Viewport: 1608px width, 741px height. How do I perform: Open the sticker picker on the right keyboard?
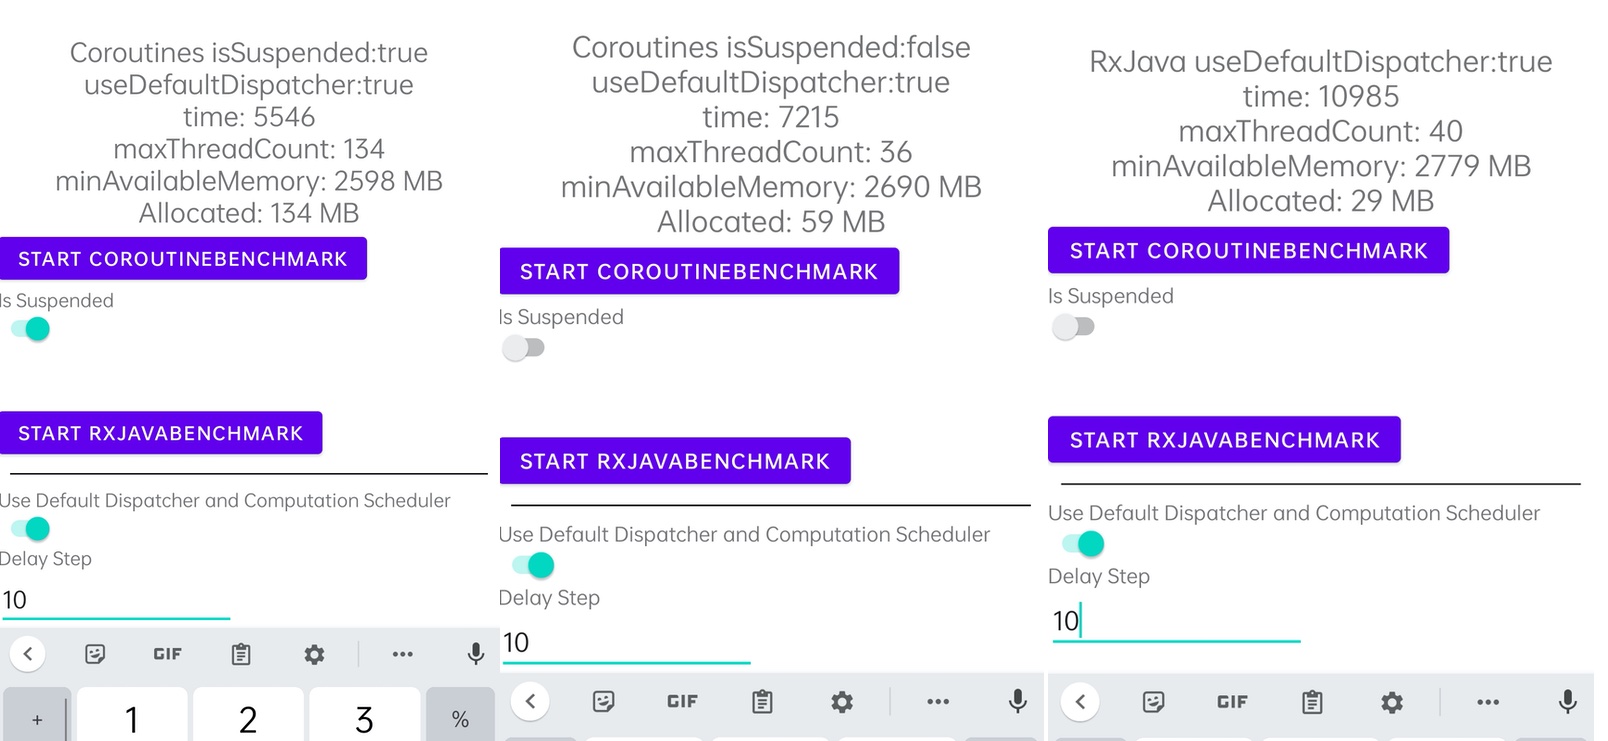click(1152, 702)
